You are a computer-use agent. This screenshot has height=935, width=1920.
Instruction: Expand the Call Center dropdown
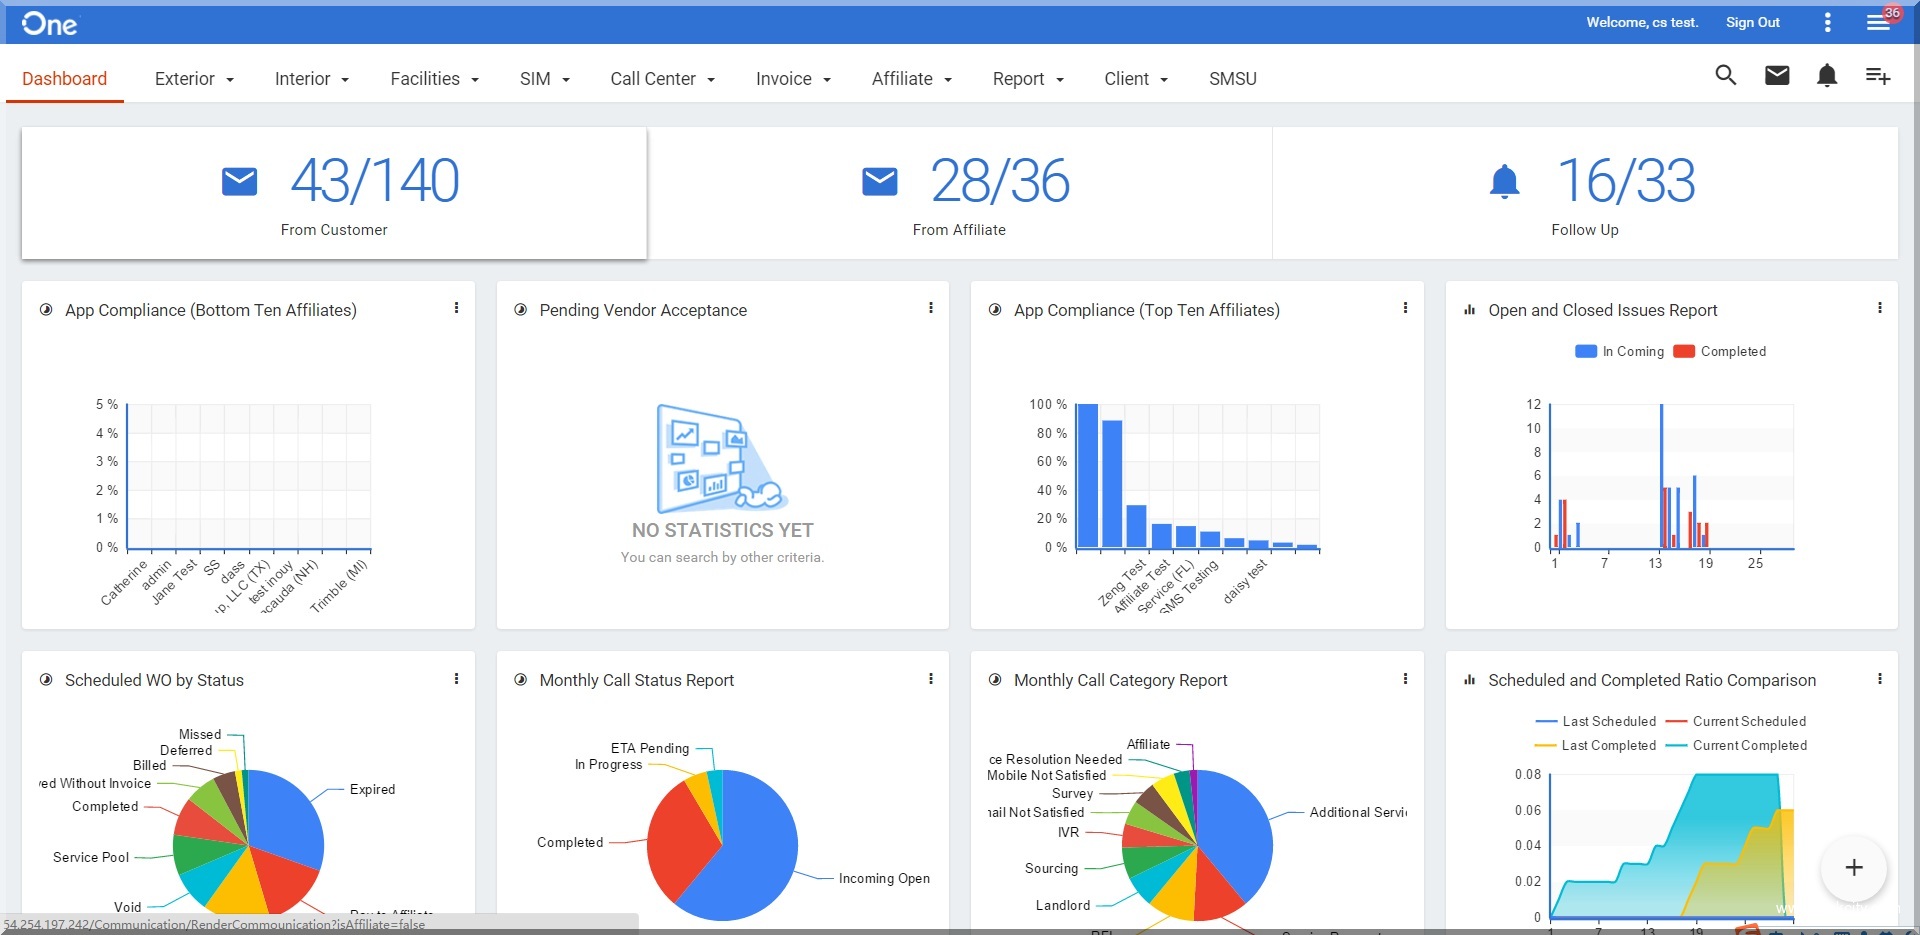click(662, 79)
